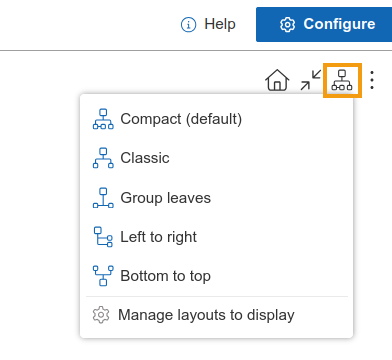The image size is (392, 360).
Task: Click the collapse arrows icon
Action: pyautogui.click(x=311, y=80)
